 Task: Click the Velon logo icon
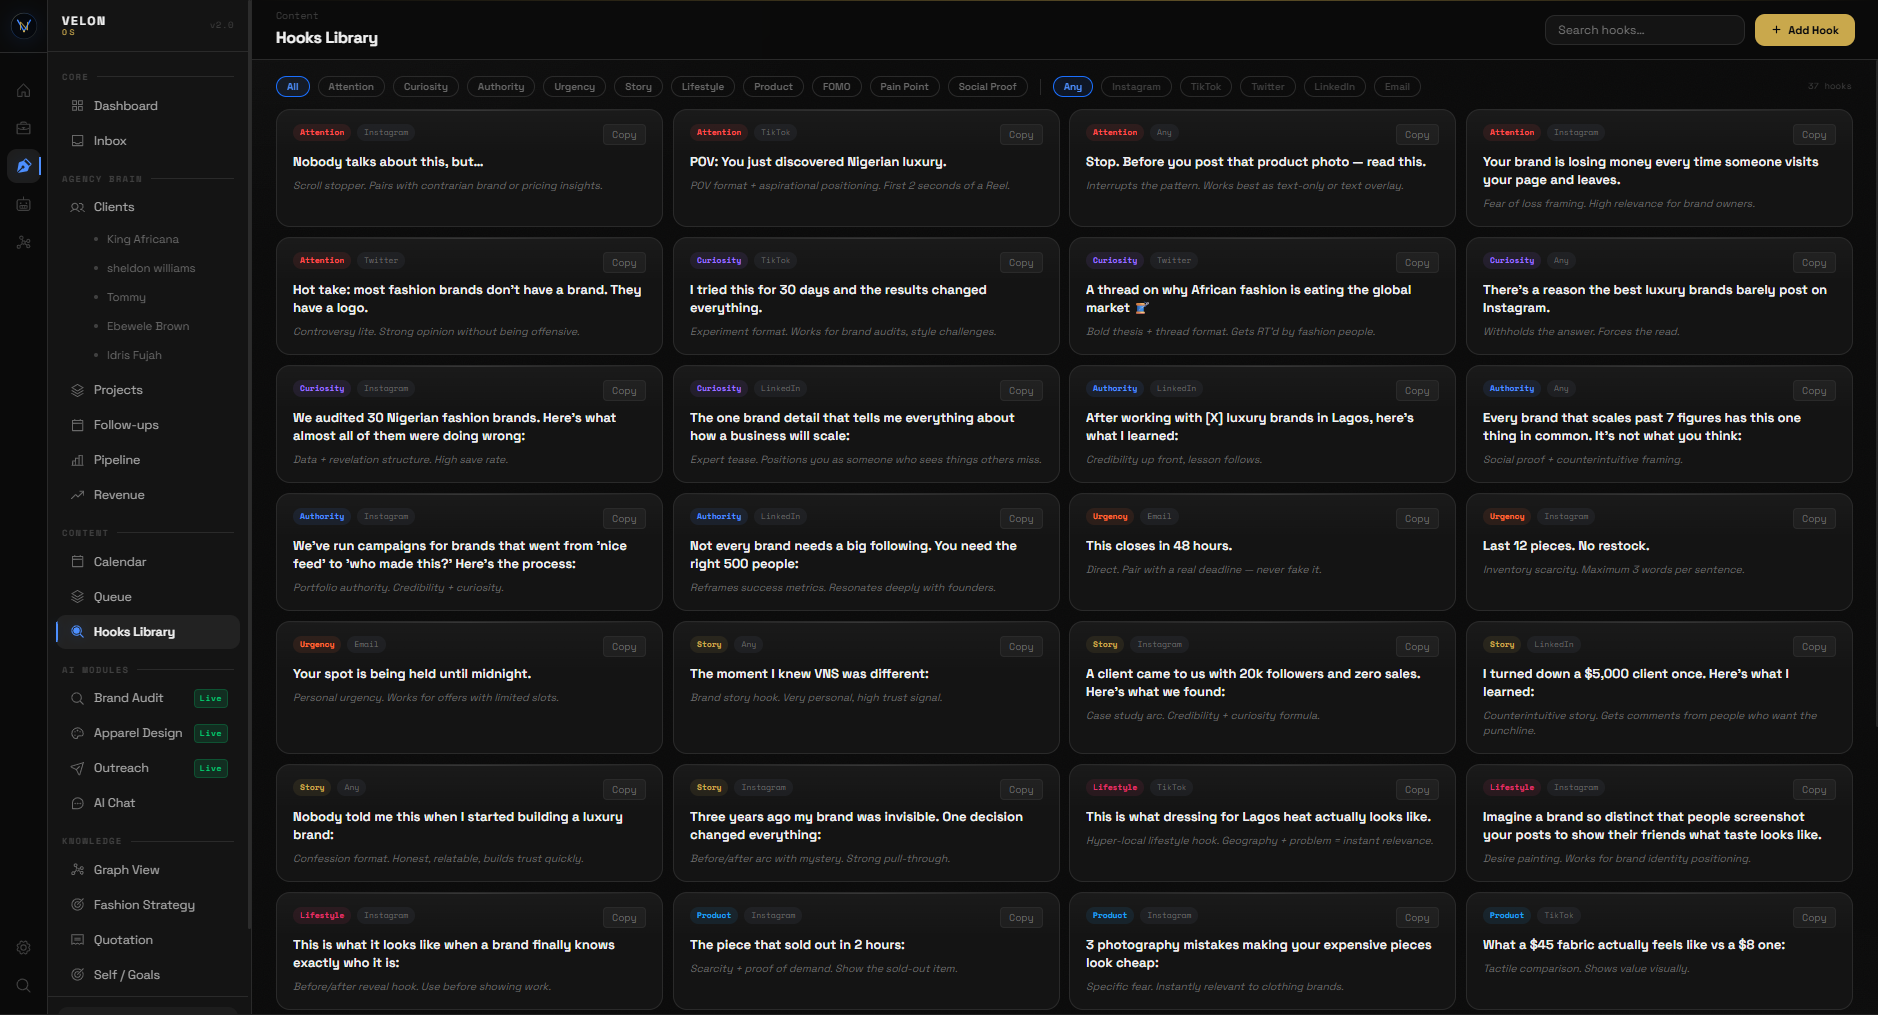24,26
